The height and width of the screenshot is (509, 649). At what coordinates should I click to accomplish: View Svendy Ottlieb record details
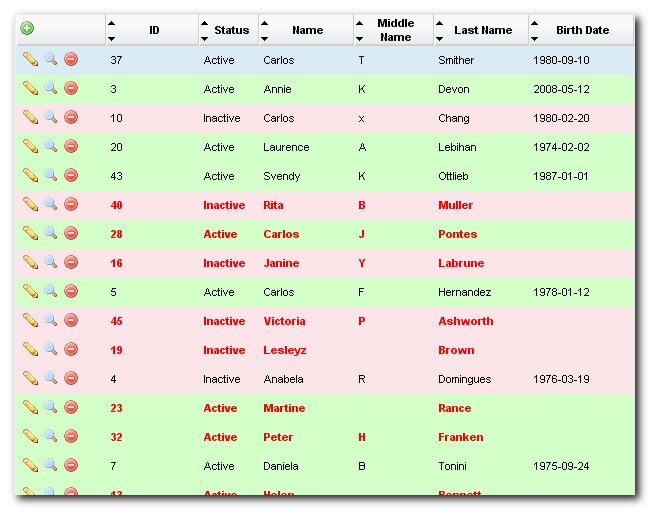(x=50, y=175)
